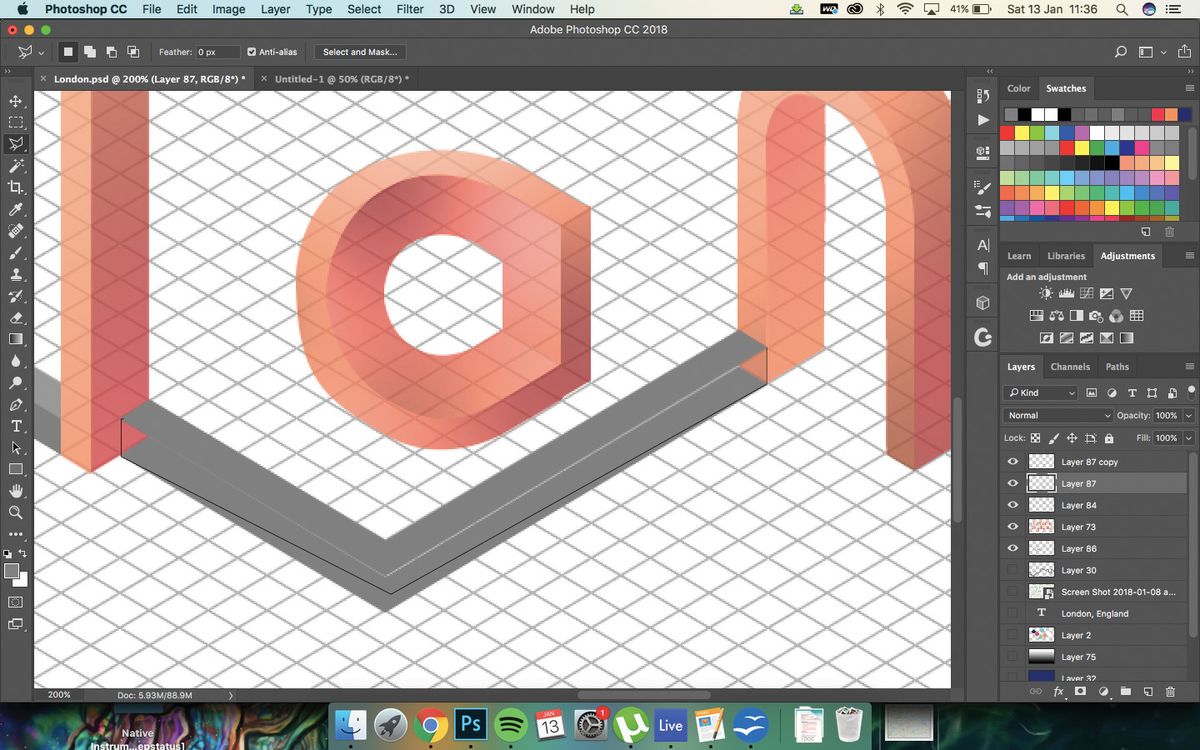Show the Layer 30 layer
Viewport: 1200px width, 750px height.
[1013, 570]
